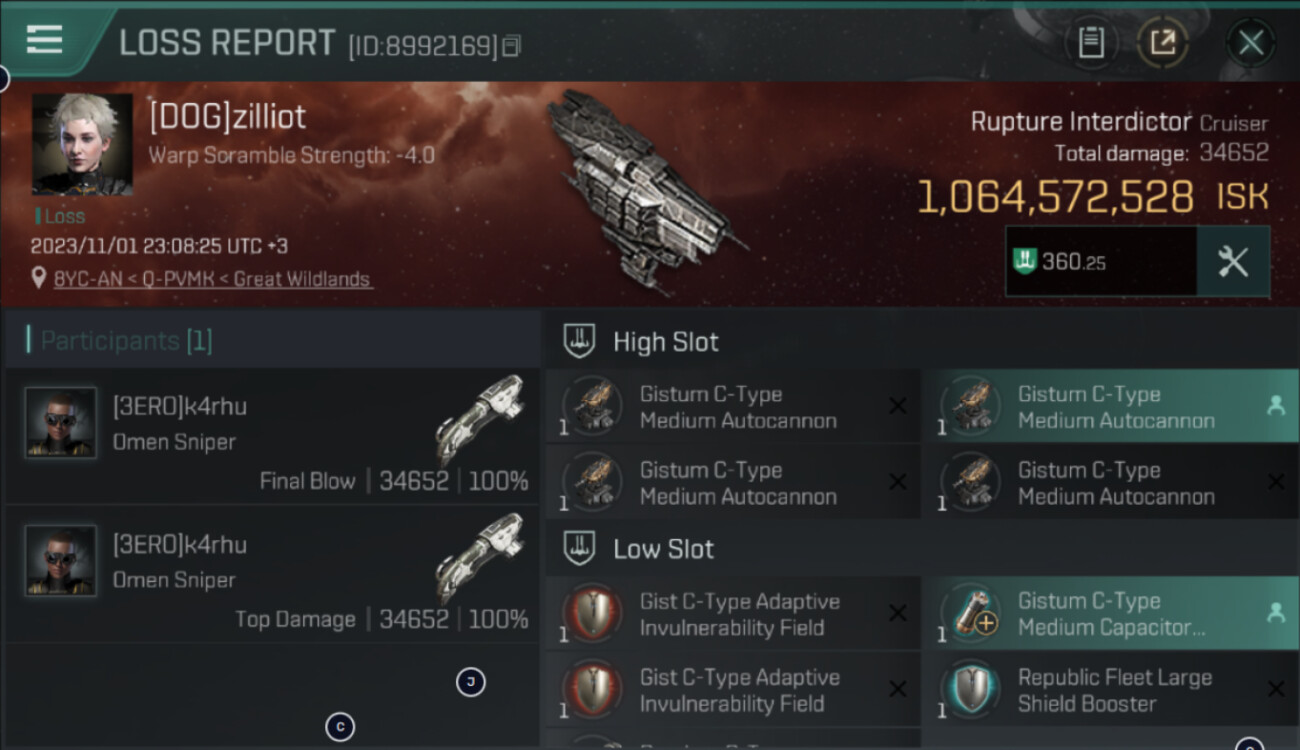Share the loss report externally
Viewport: 1300px width, 750px height.
click(x=1162, y=43)
